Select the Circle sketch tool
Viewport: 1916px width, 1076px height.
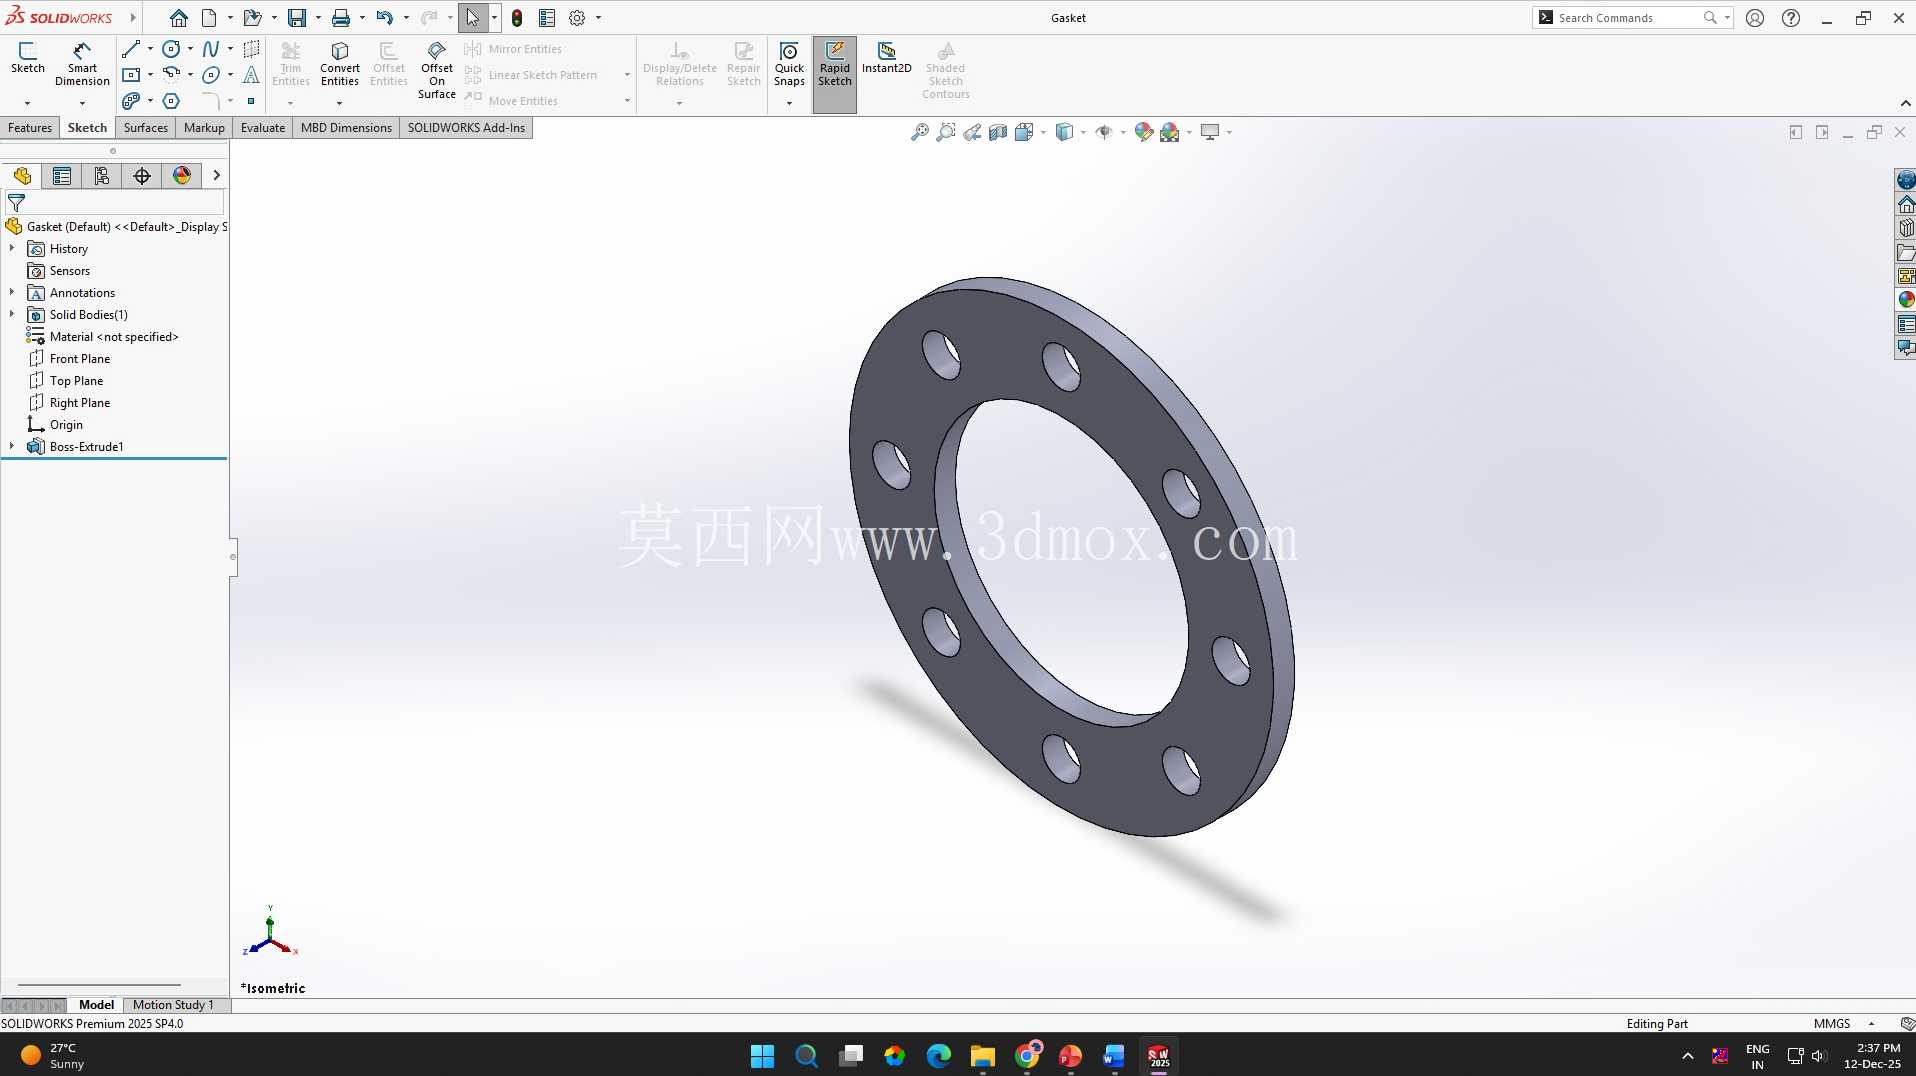[171, 49]
